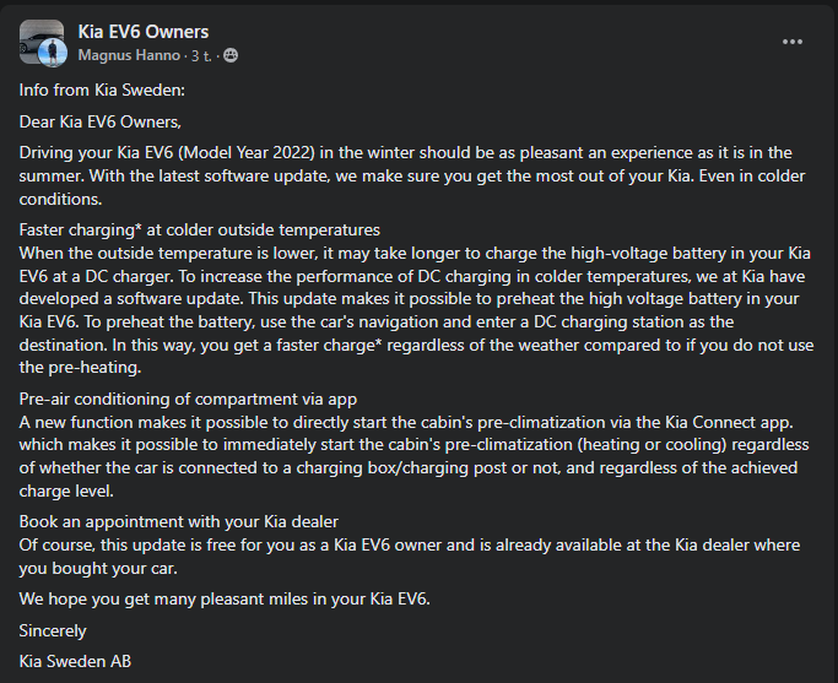Click the 'Pre-air conditioning of compartment via app' heading
The image size is (838, 683).
click(188, 399)
